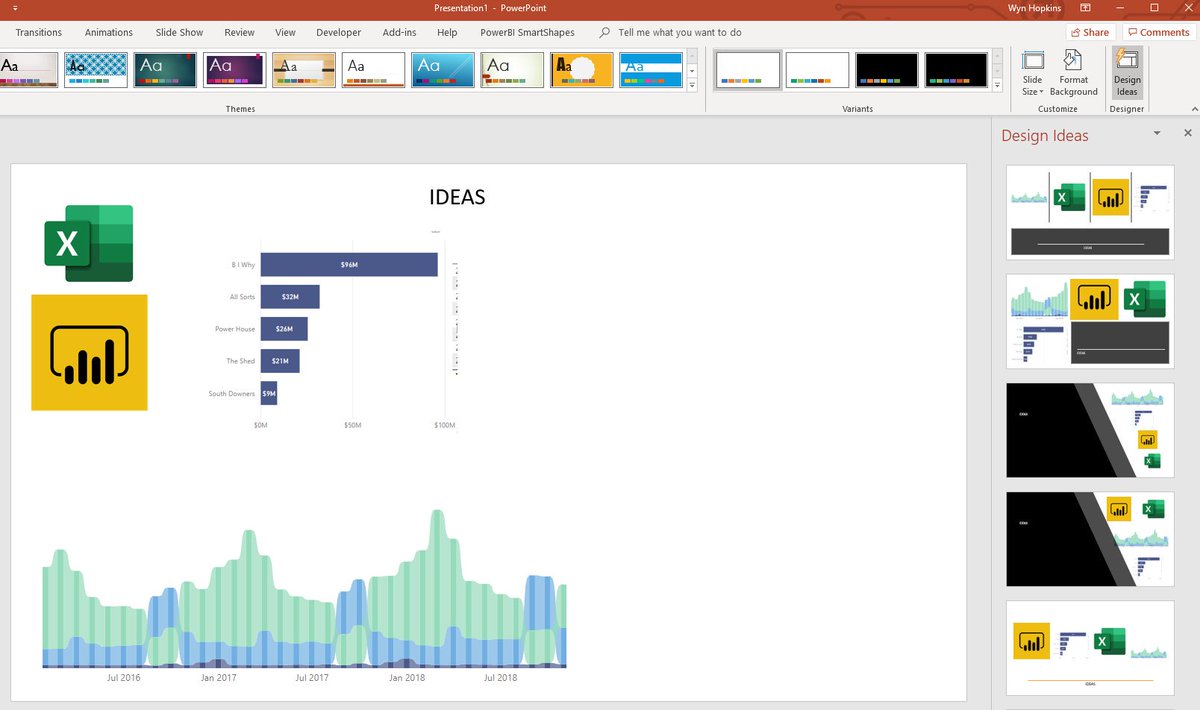Open the Comments pane

1157,32
